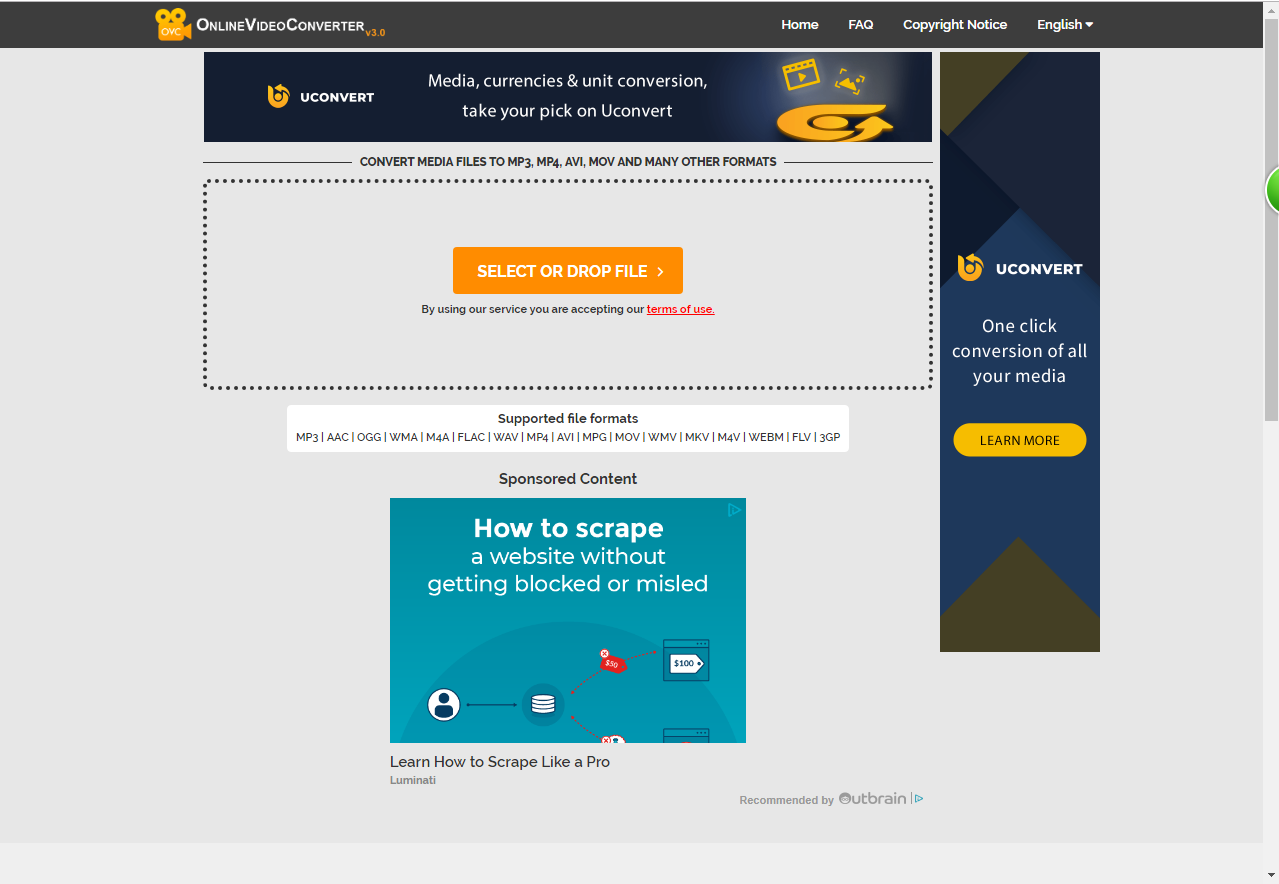Click the Uconvert logo in top banner

pos(321,97)
